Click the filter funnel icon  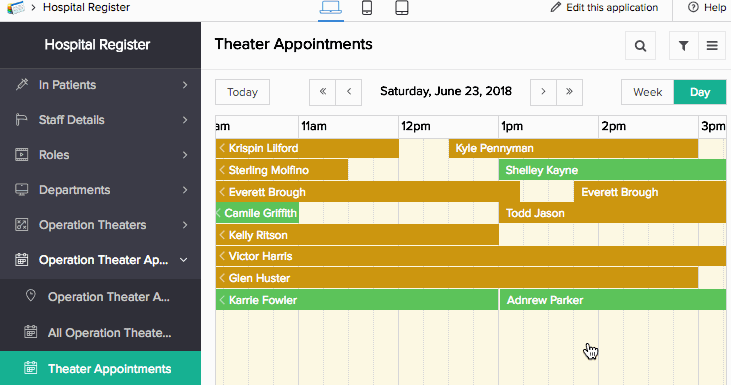(x=683, y=46)
